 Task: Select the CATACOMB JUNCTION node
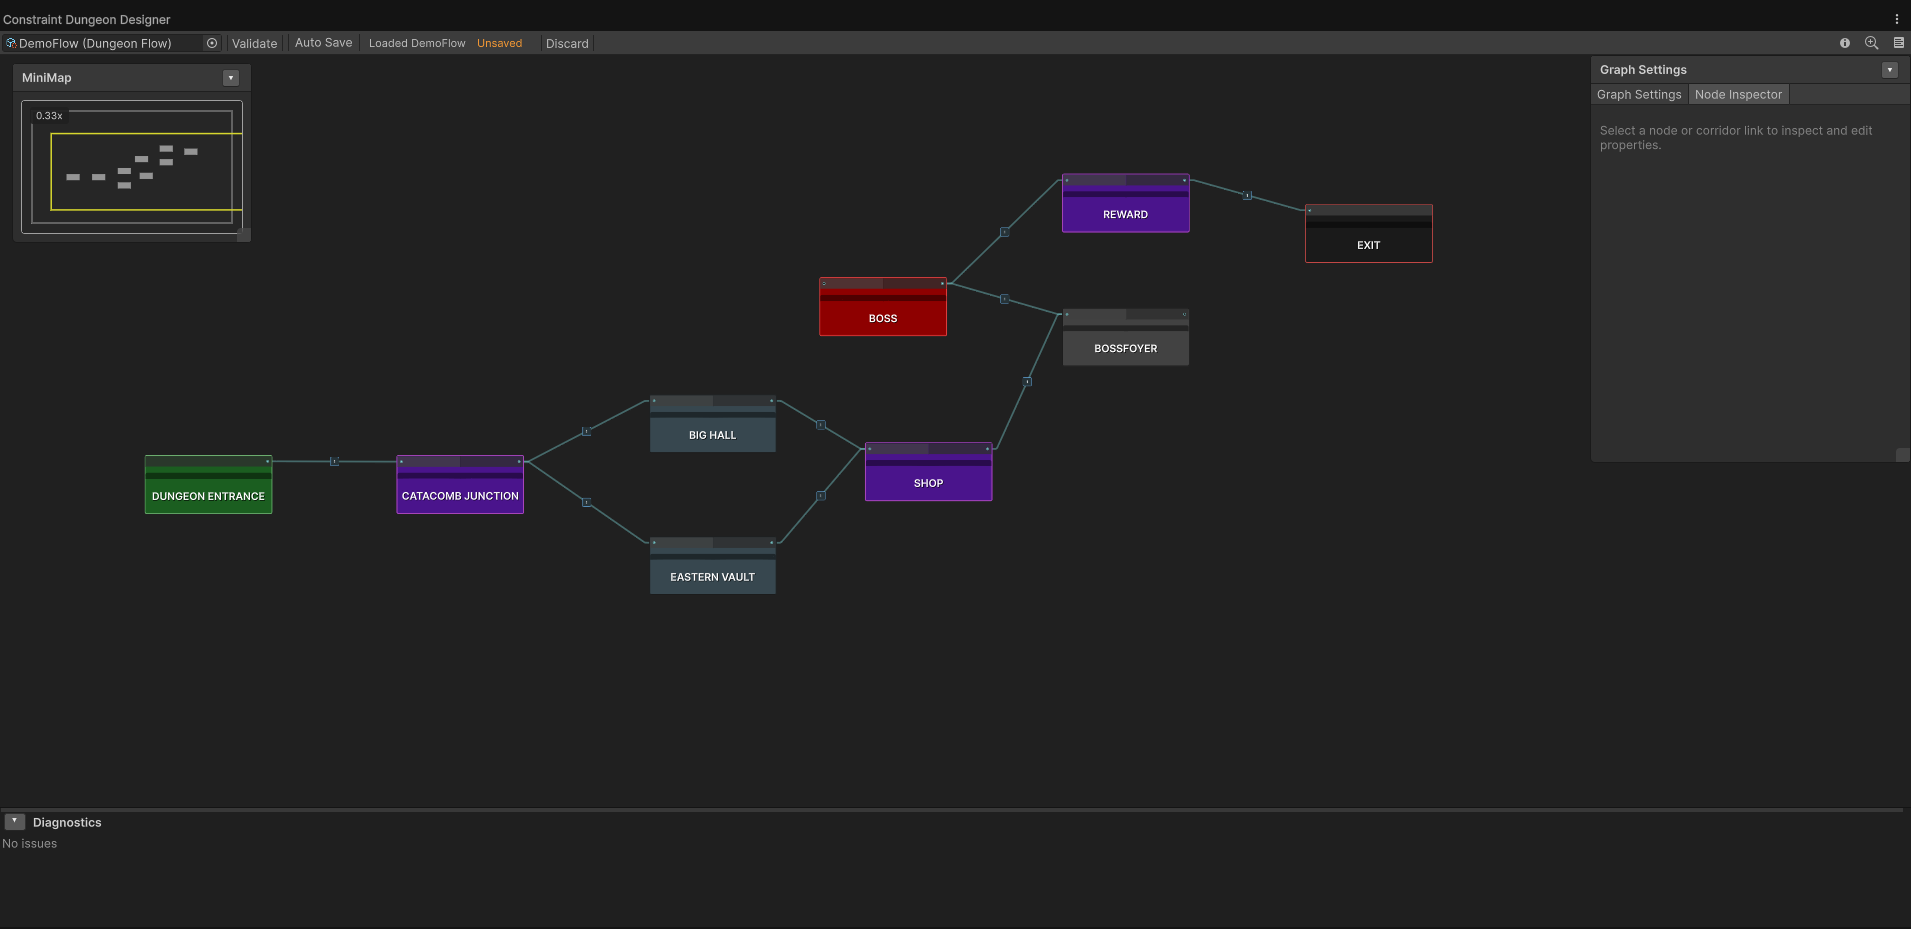click(x=460, y=485)
